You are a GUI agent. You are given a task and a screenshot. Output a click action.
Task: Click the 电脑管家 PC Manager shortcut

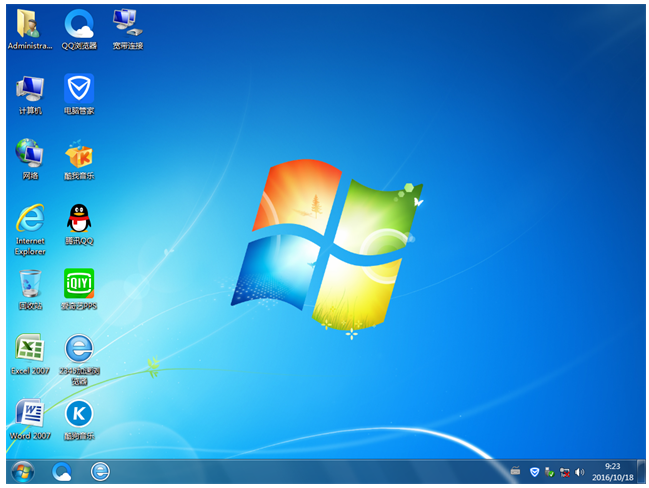pyautogui.click(x=79, y=90)
